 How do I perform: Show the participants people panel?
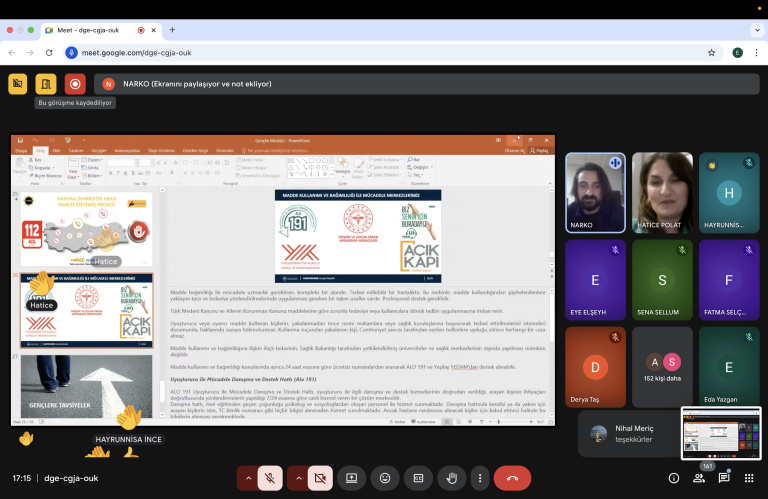click(699, 478)
